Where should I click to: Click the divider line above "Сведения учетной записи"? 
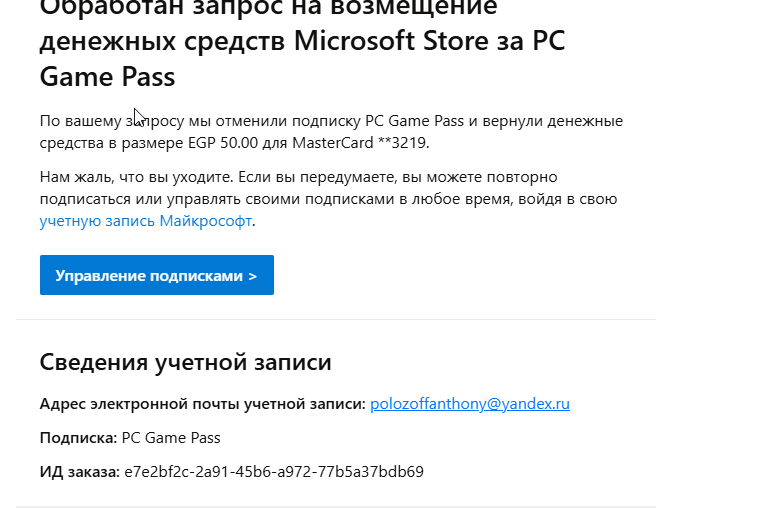click(x=336, y=320)
